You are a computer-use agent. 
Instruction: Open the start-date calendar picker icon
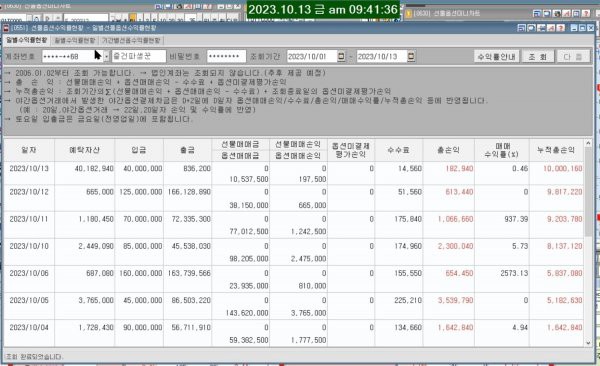(341, 56)
